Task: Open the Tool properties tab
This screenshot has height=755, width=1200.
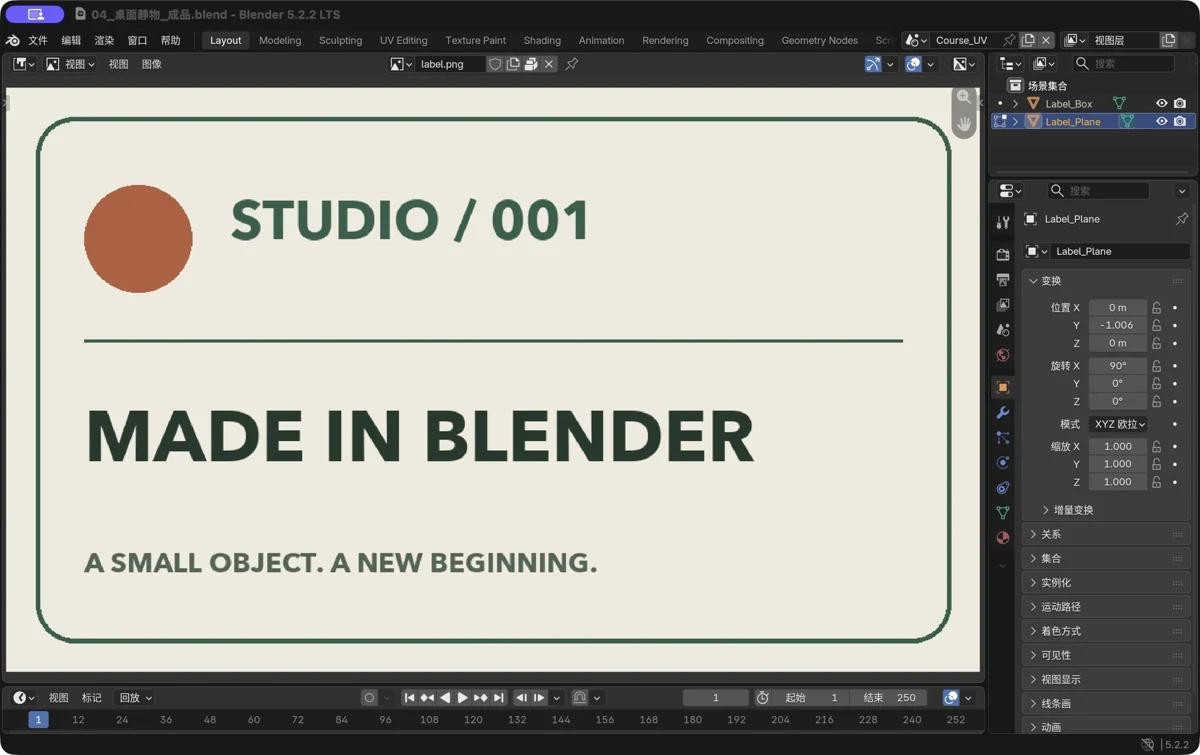Action: pos(1003,223)
